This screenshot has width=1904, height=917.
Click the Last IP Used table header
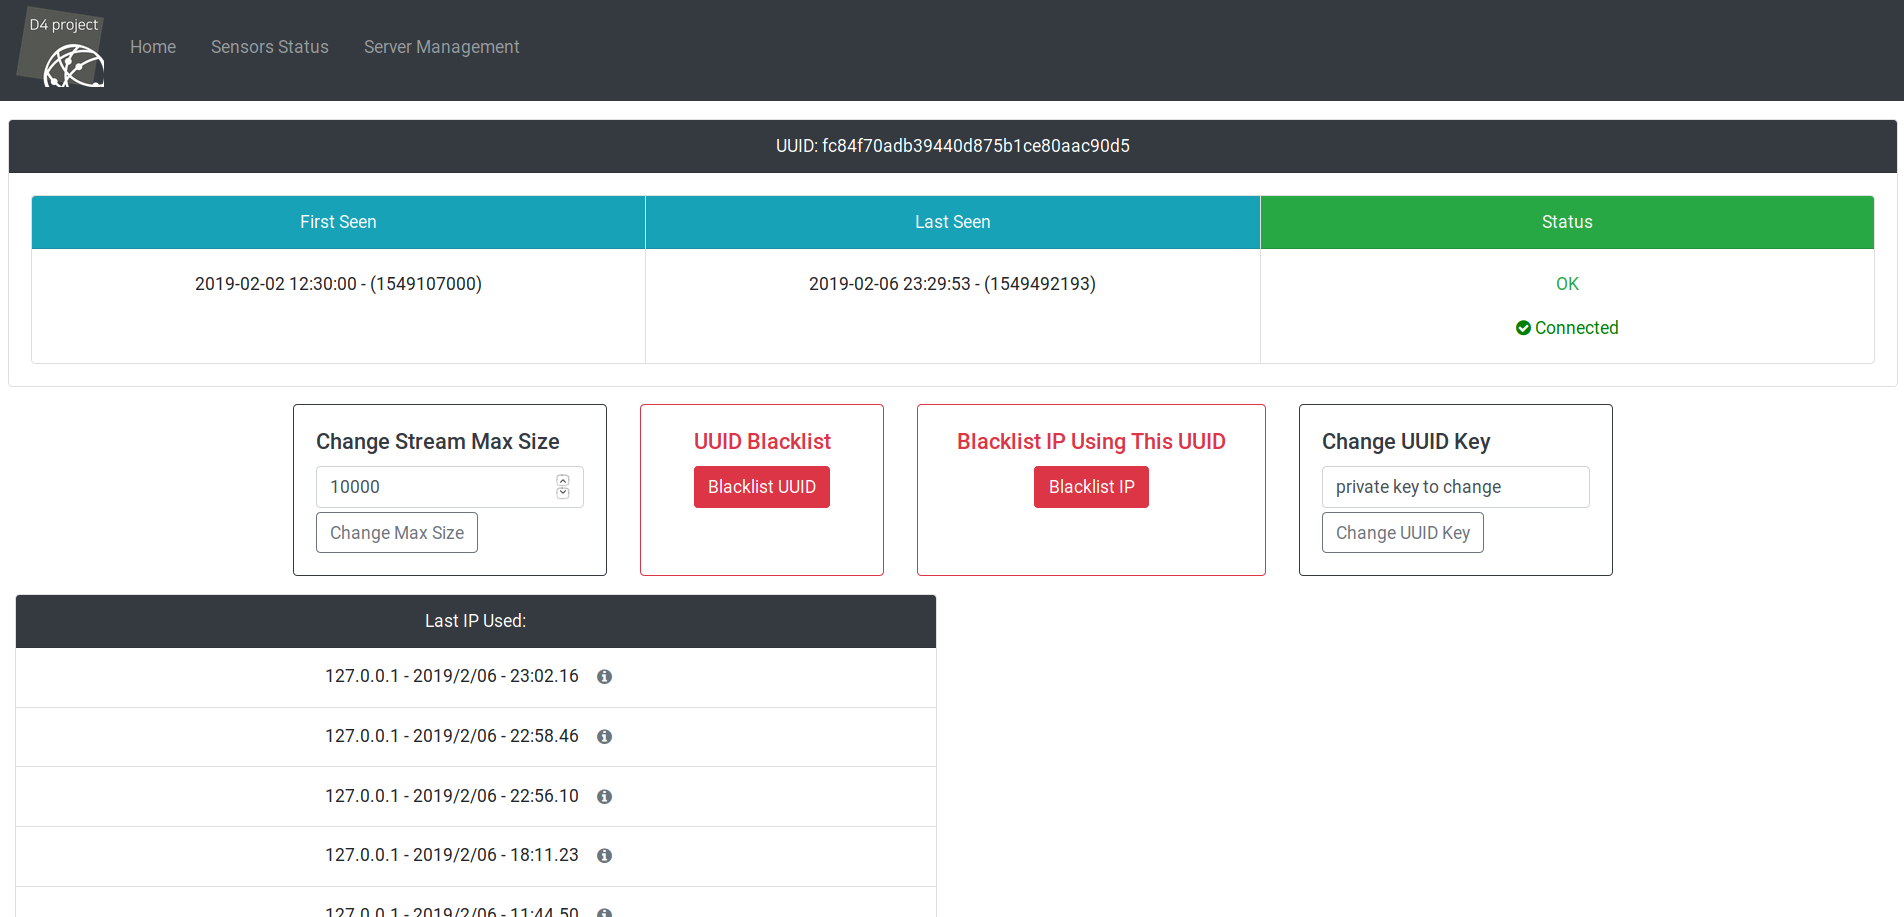pos(475,621)
